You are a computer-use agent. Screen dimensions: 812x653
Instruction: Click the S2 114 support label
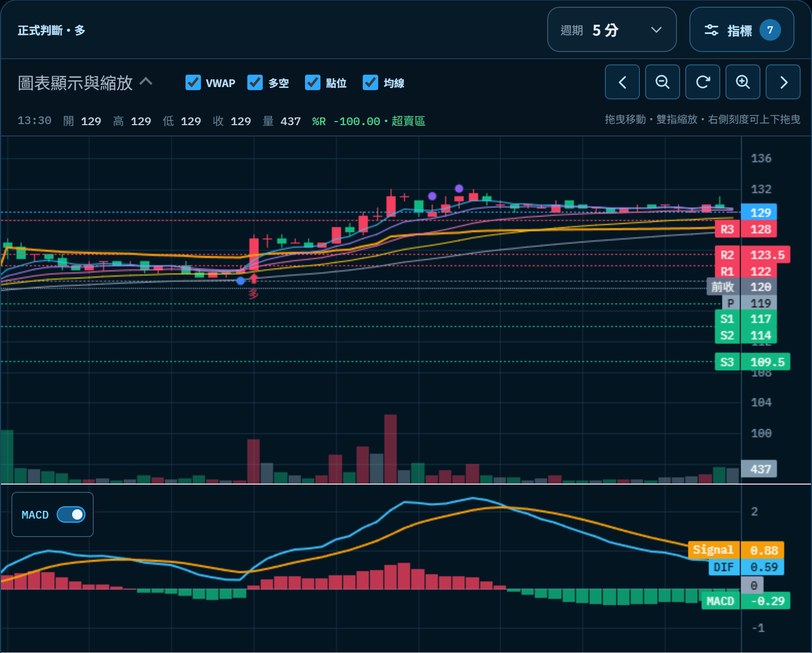coord(745,336)
